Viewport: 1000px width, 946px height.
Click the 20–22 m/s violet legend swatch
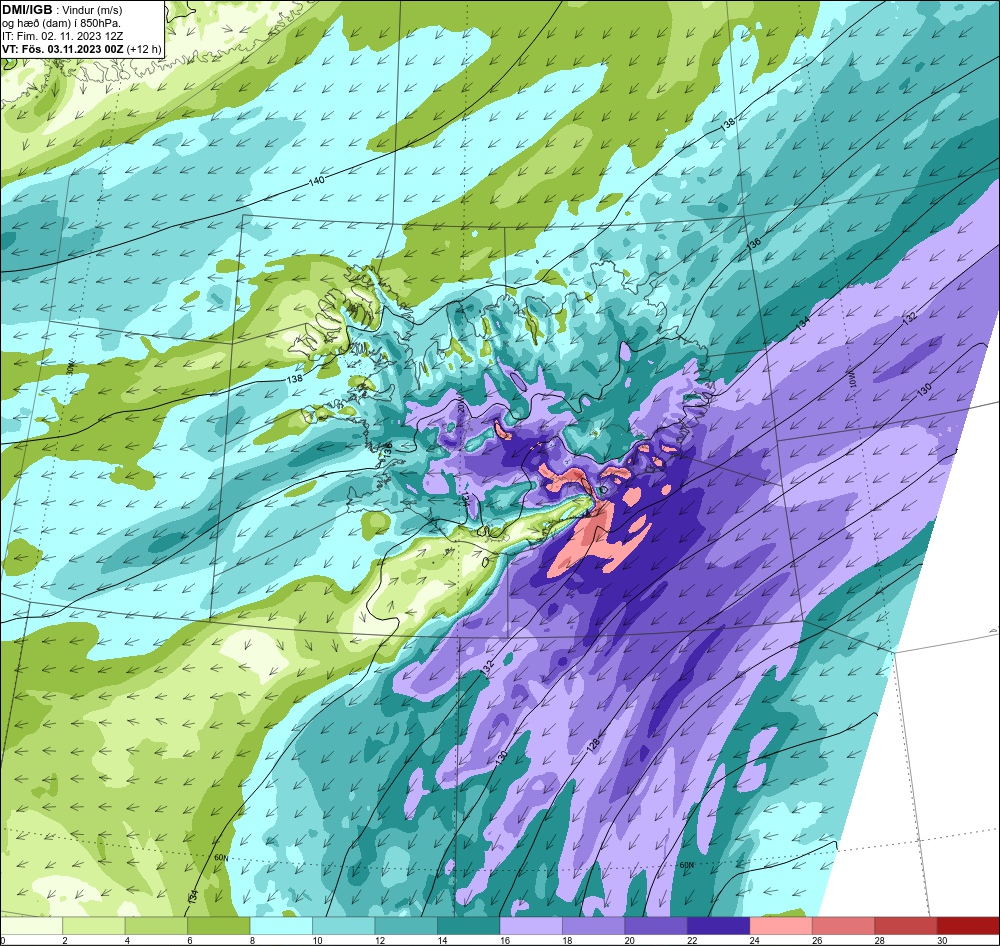[656, 925]
